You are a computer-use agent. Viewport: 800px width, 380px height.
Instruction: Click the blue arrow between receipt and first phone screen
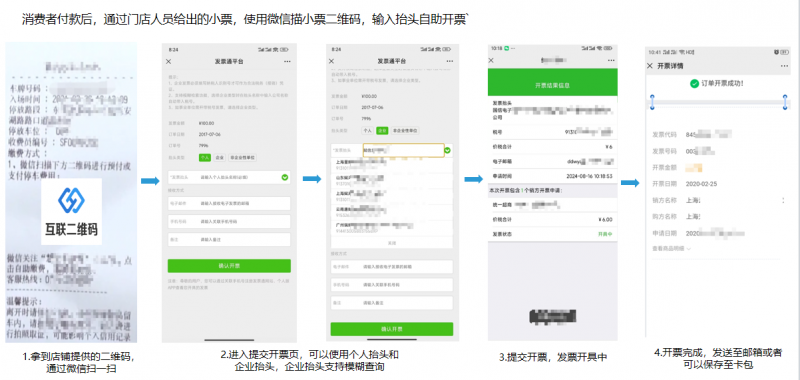point(150,181)
